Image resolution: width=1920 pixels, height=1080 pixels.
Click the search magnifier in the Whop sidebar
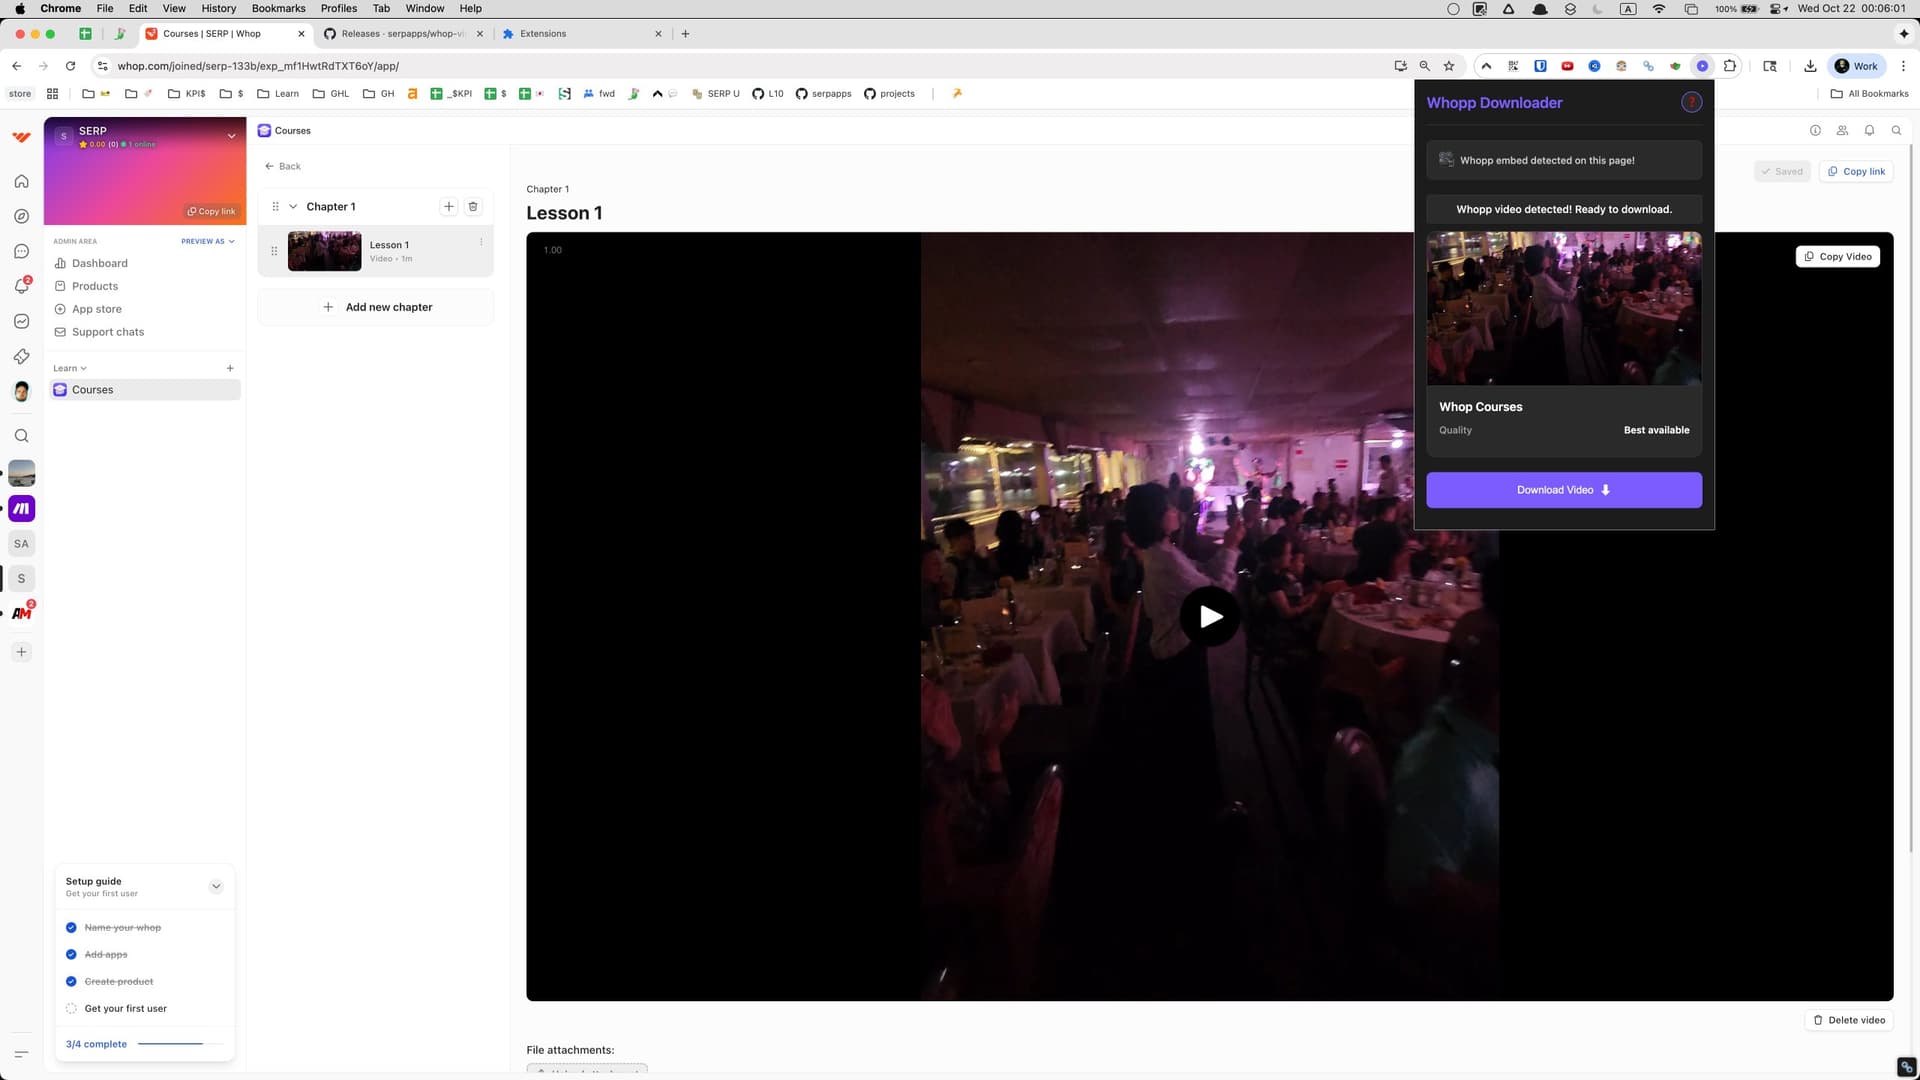point(21,435)
